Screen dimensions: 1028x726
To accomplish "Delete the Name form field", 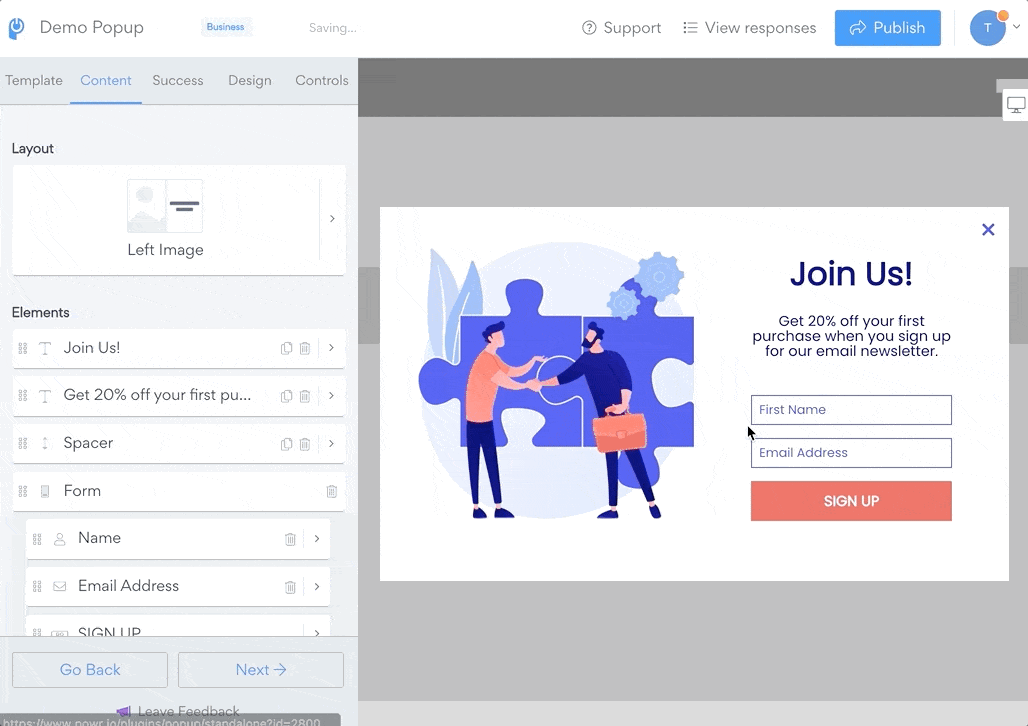I will [290, 539].
